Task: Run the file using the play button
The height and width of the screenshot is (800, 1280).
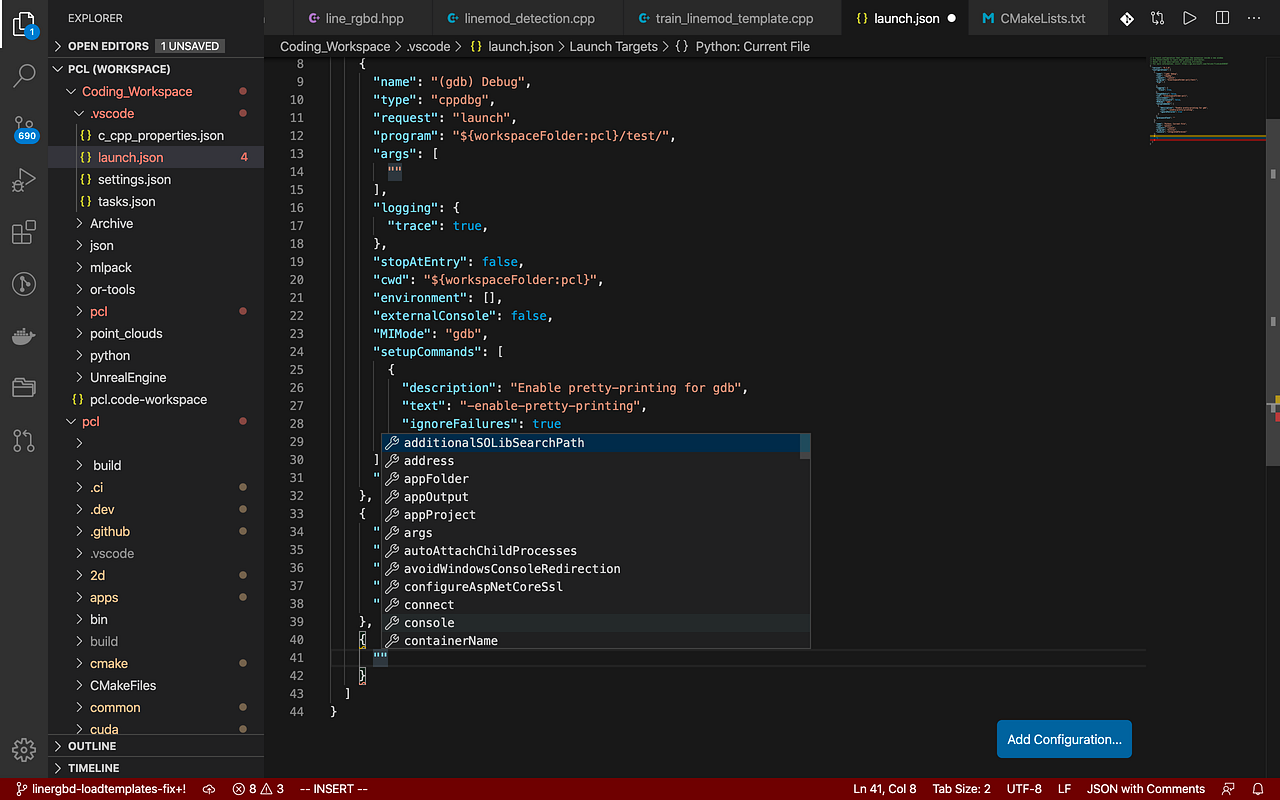Action: click(x=1189, y=17)
